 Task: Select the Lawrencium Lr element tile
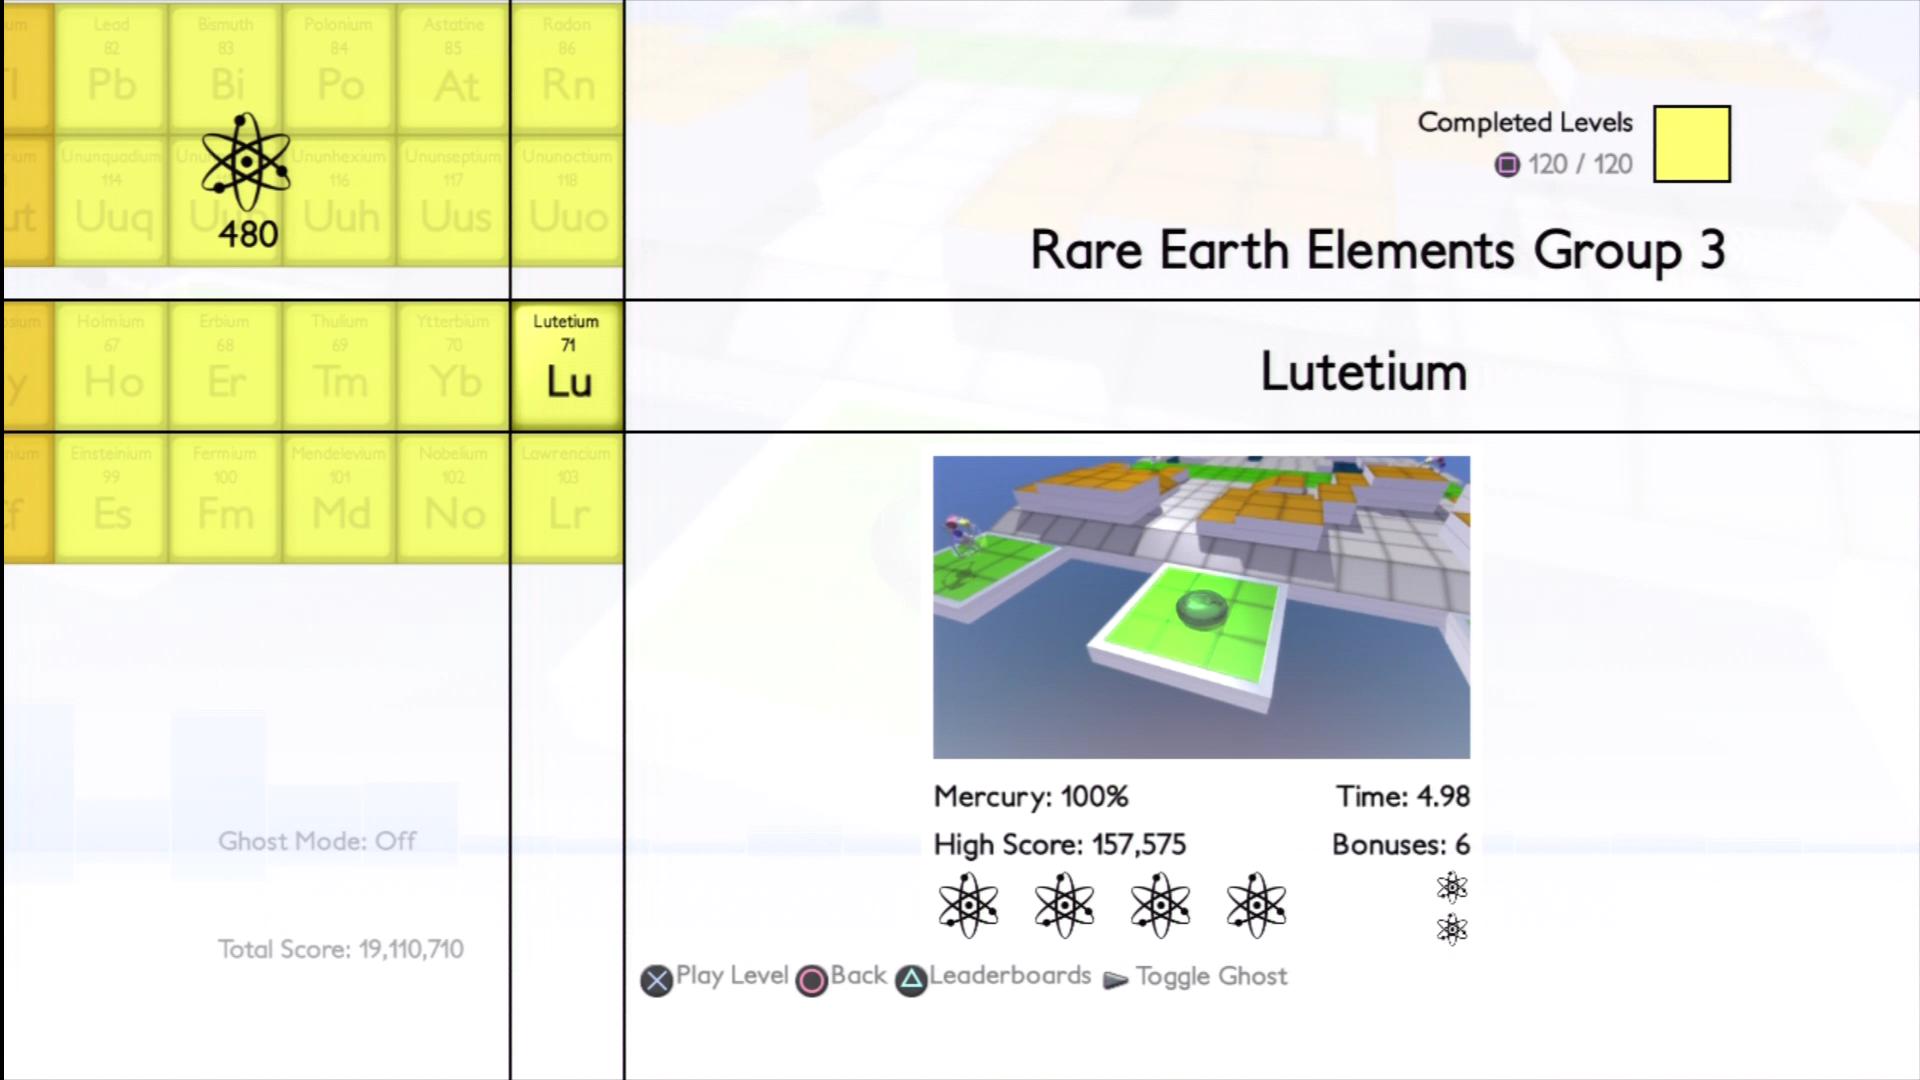point(568,499)
